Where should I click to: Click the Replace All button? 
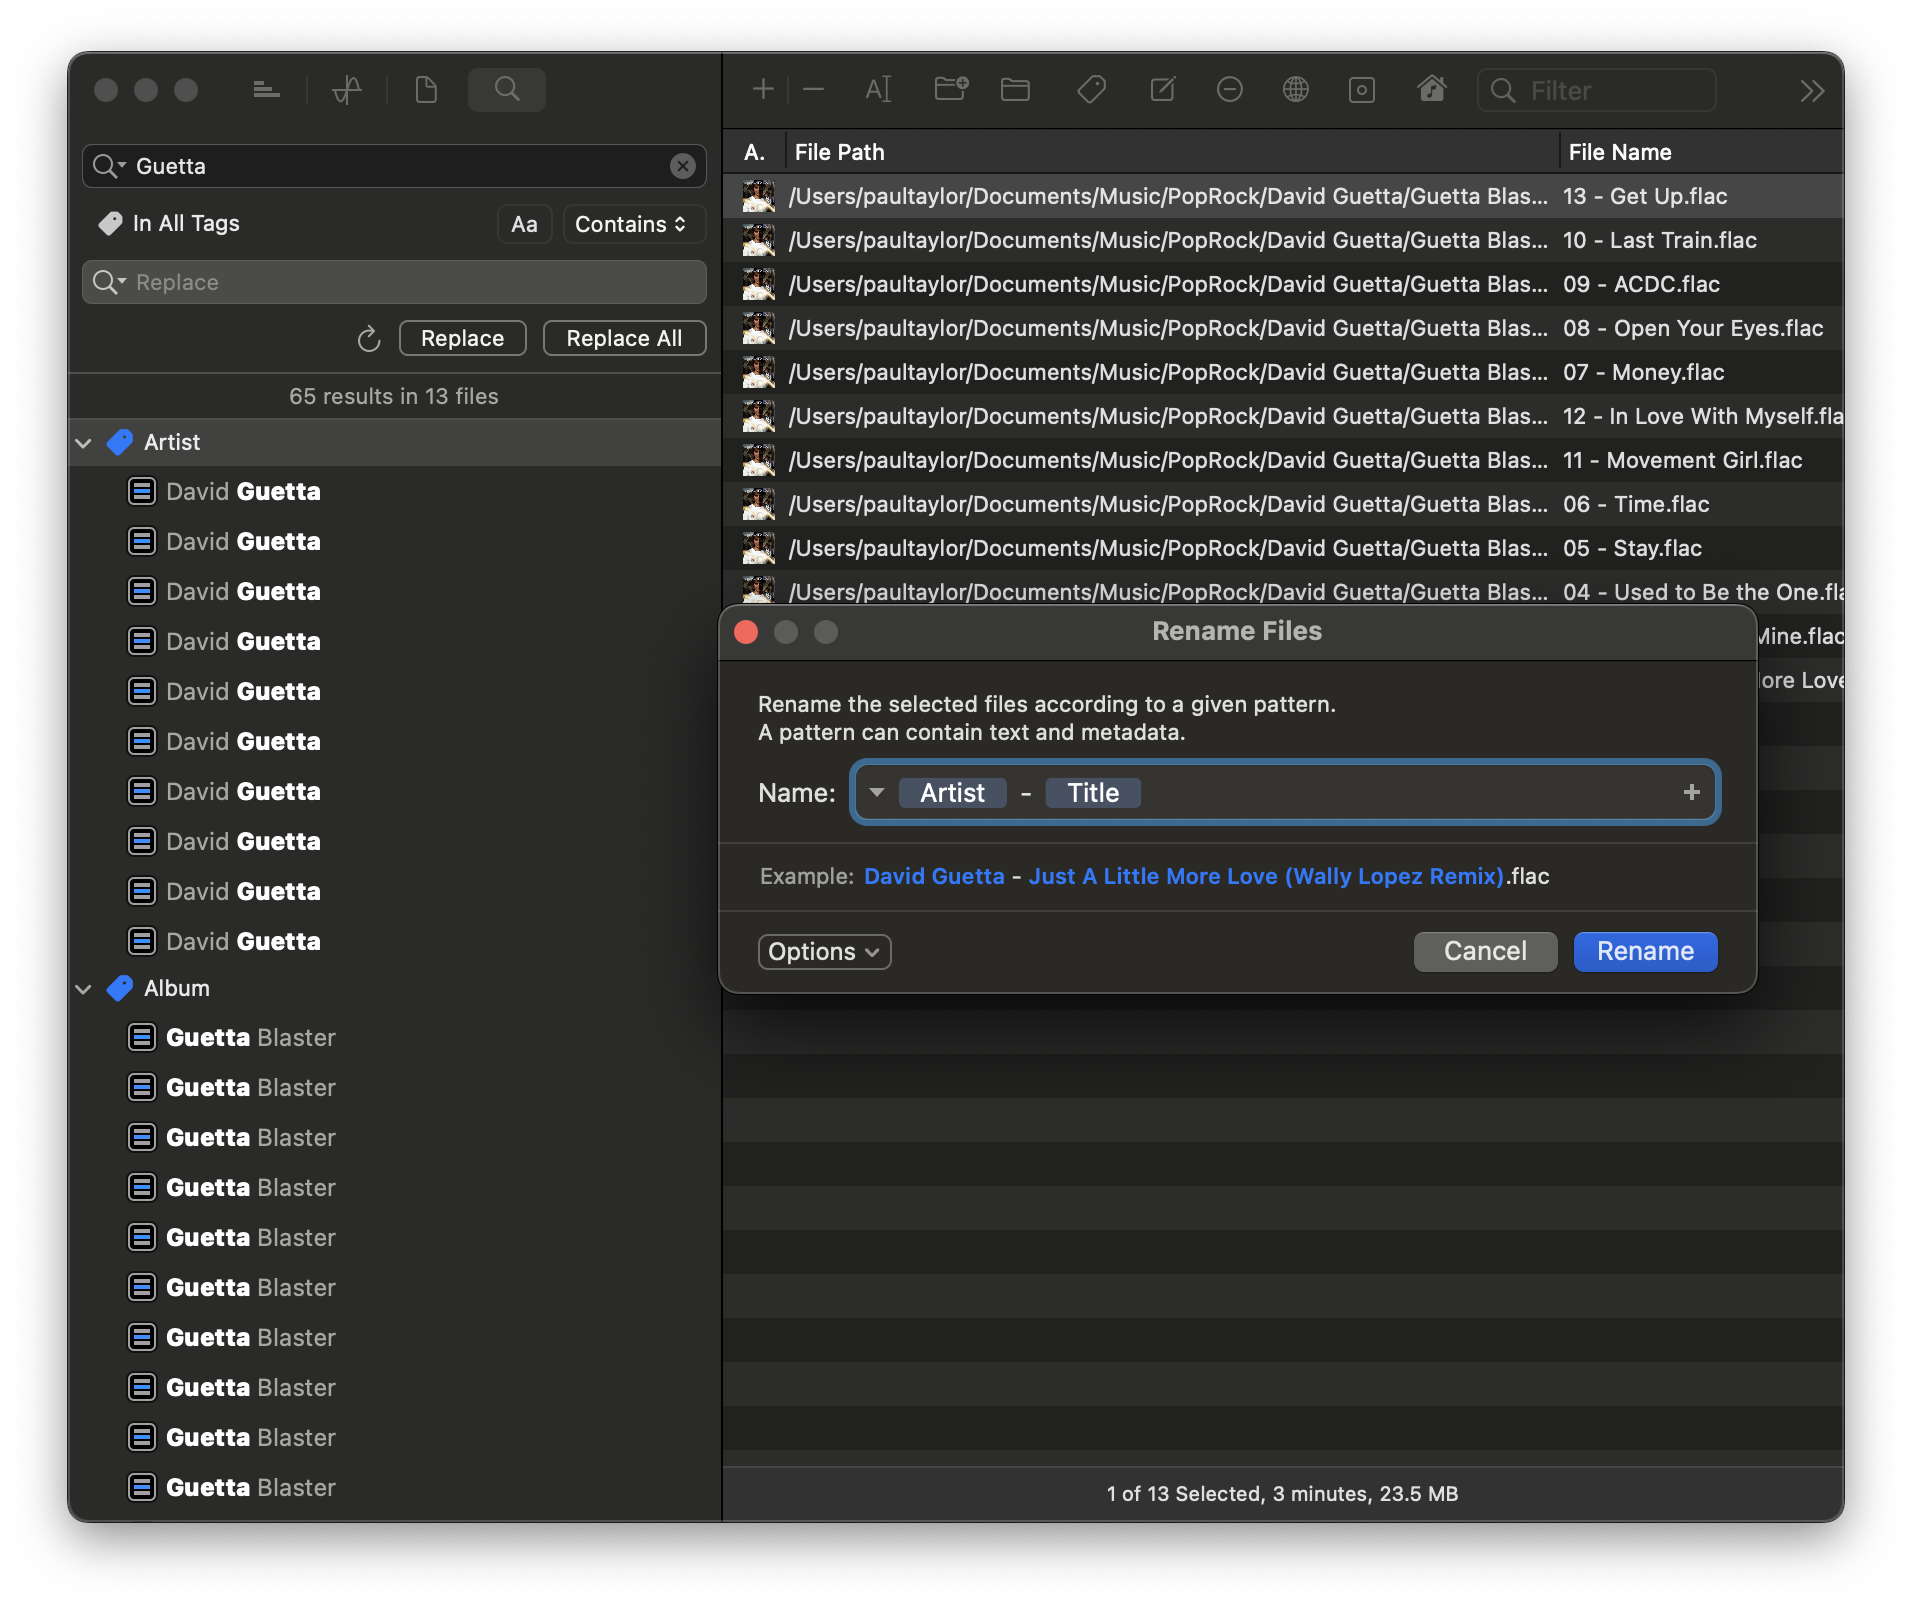[624, 338]
